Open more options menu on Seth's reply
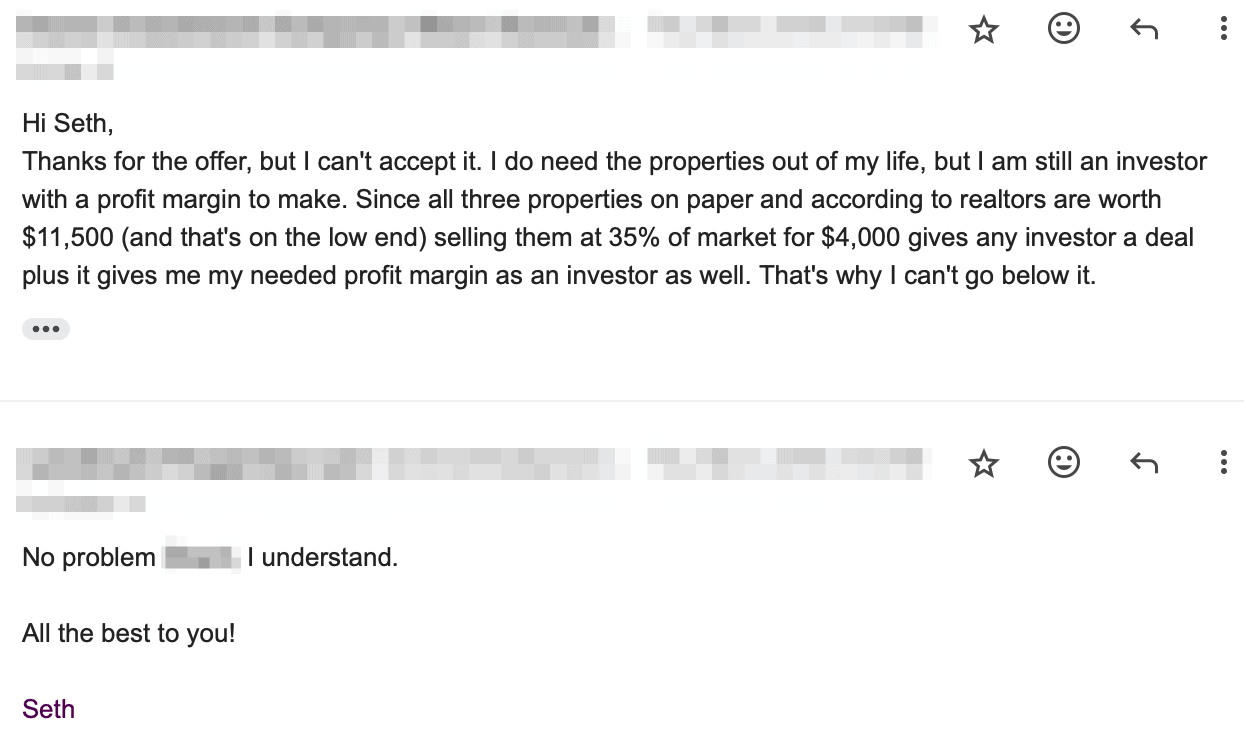This screenshot has height=736, width=1246. (x=1223, y=462)
